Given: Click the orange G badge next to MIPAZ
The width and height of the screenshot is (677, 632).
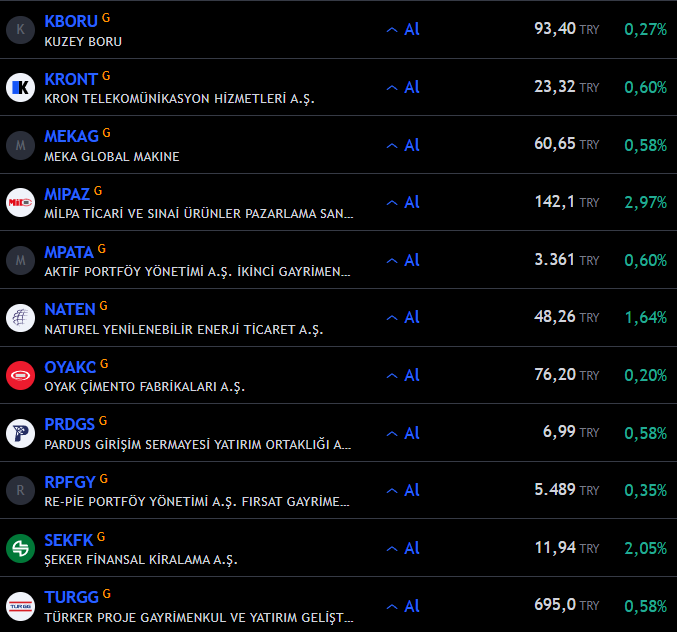Looking at the screenshot, I should (x=98, y=191).
